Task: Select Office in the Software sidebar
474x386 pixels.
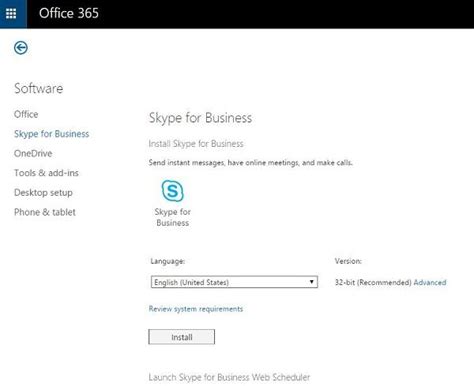Action: [26, 114]
